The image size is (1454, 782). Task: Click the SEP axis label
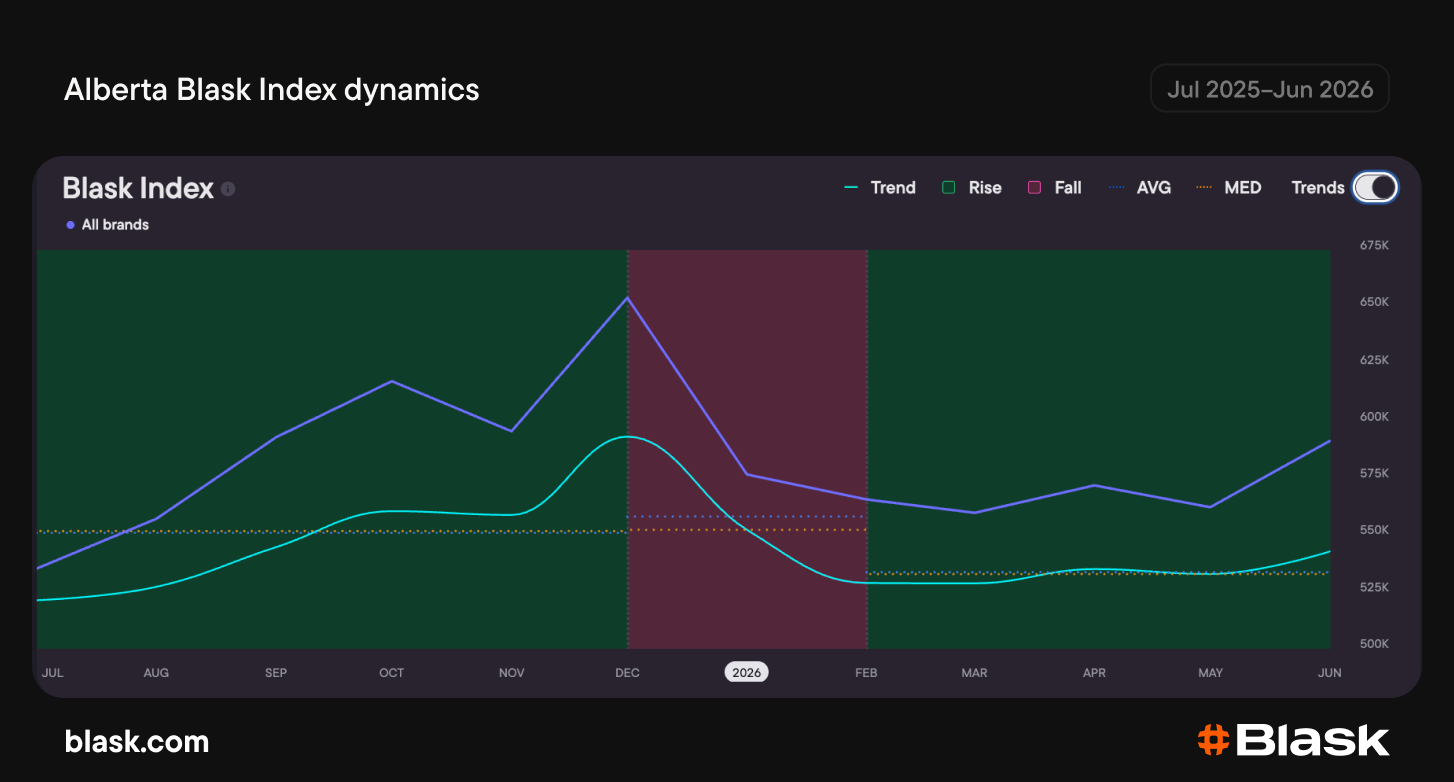pos(276,673)
